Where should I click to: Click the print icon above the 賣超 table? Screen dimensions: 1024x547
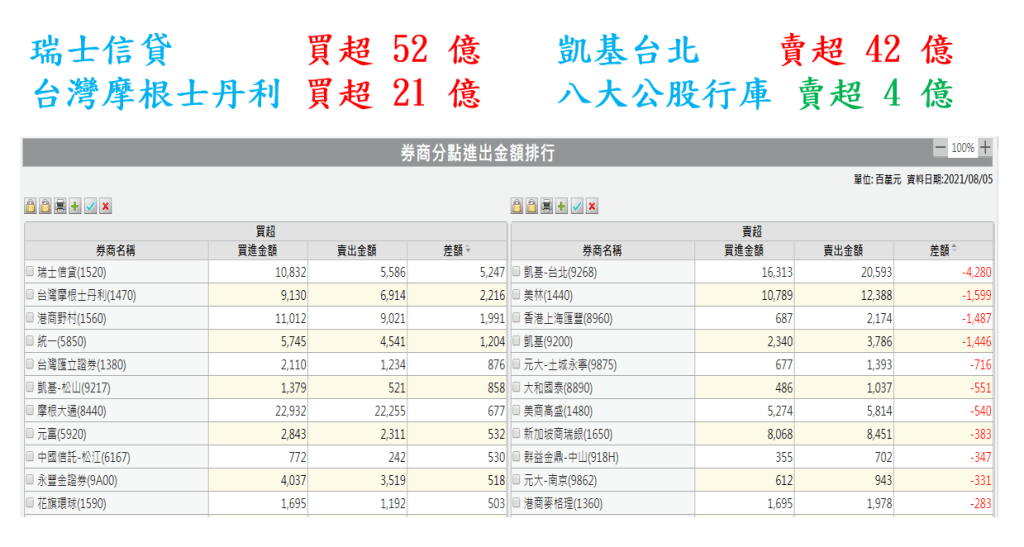coord(547,206)
